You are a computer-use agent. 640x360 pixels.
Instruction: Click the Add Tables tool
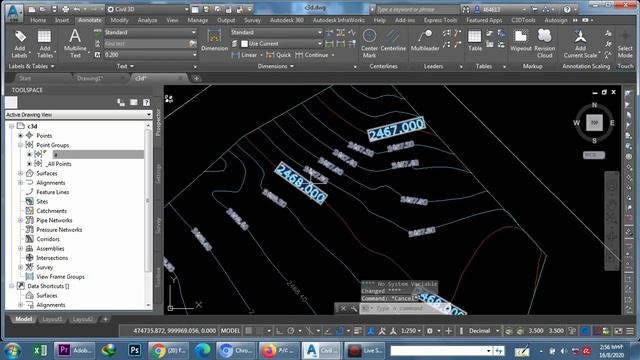44,44
